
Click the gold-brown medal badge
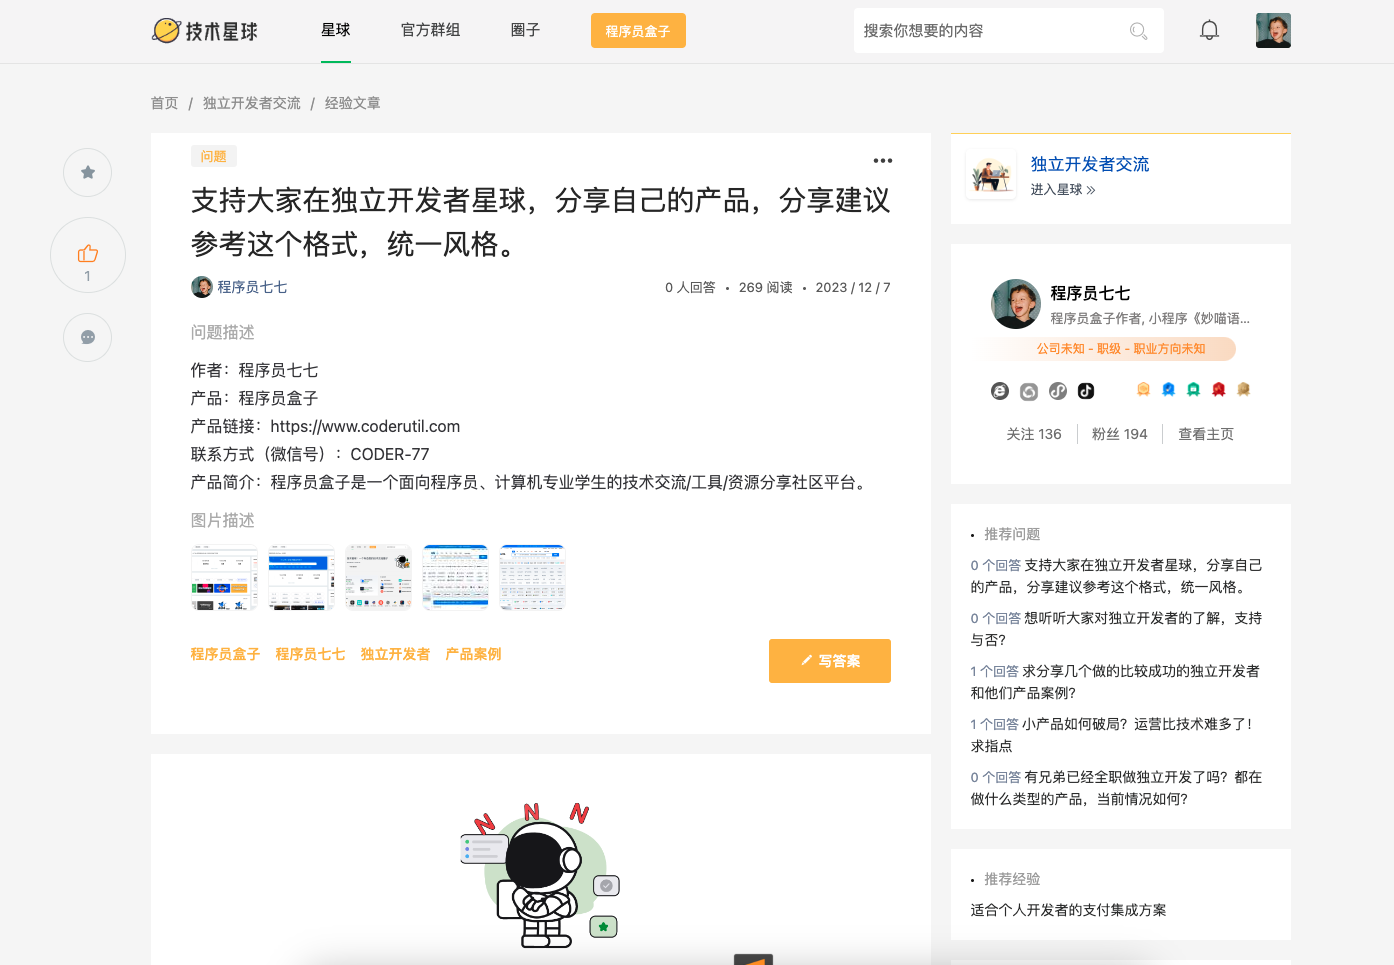click(1243, 389)
